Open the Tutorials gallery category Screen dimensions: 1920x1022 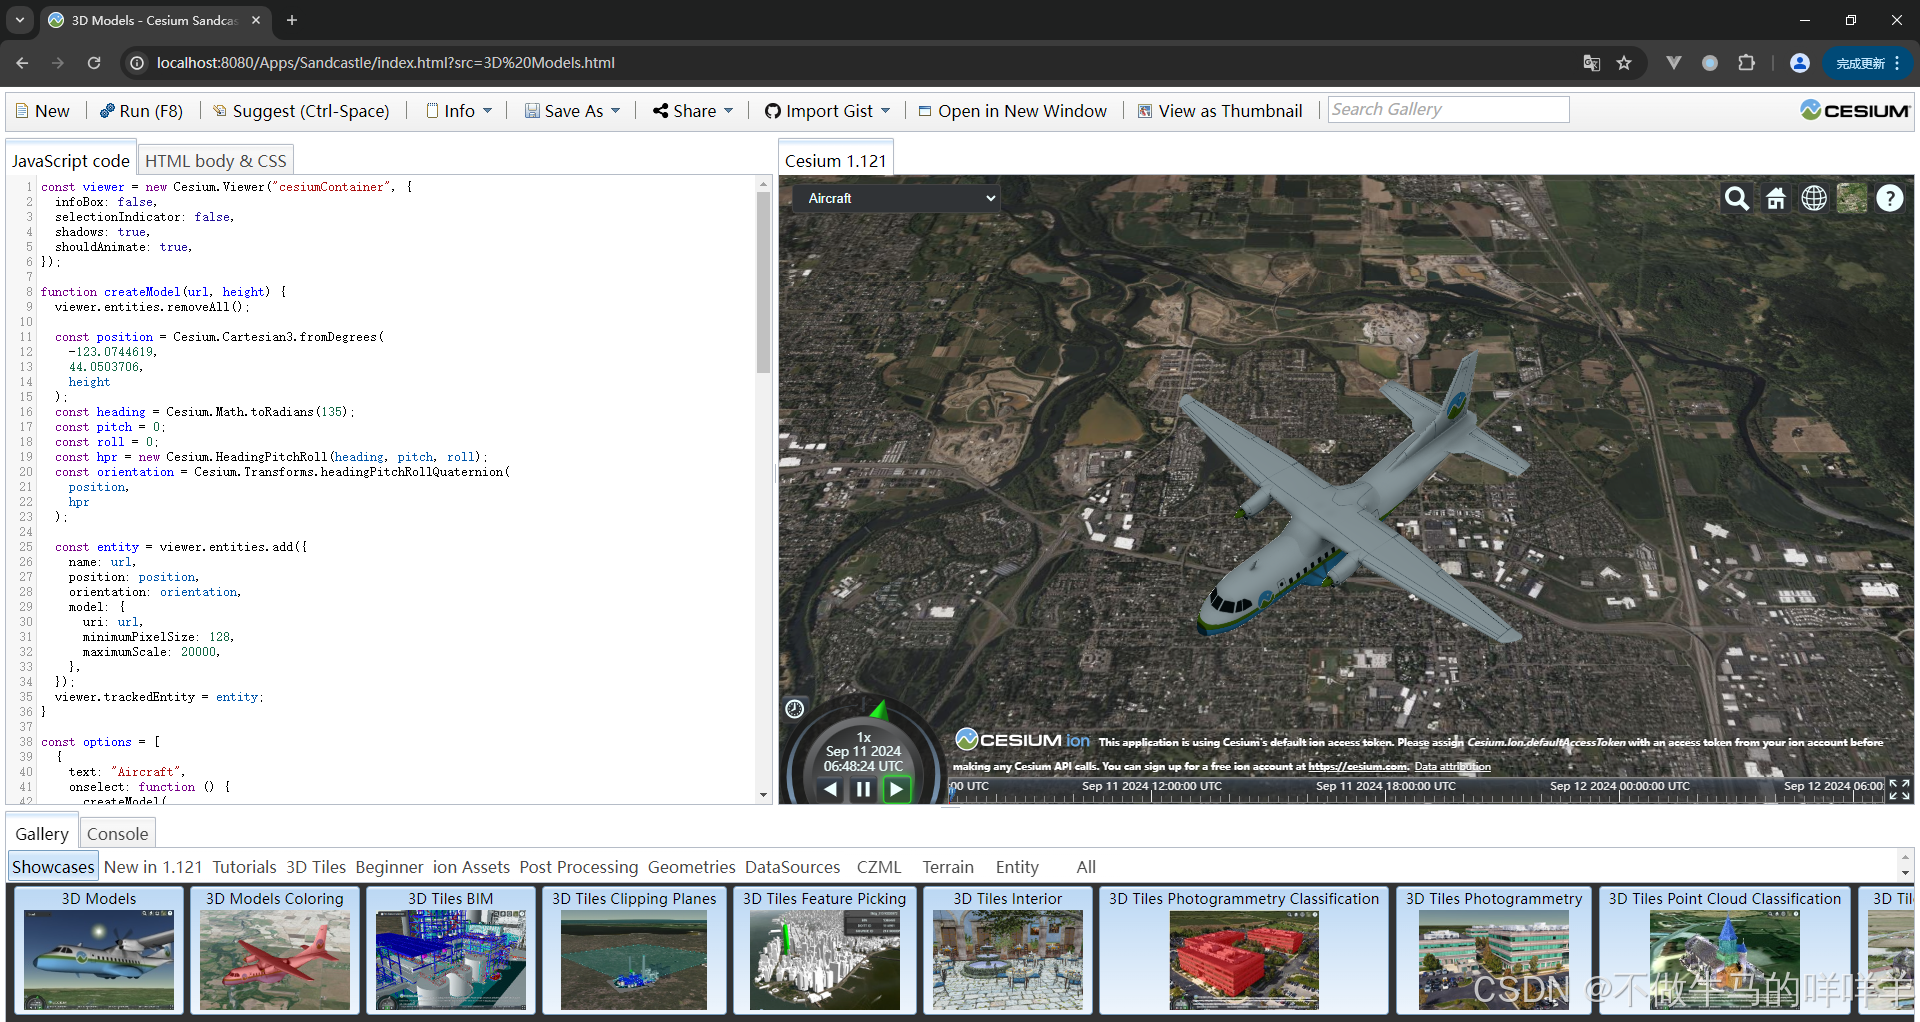click(244, 867)
